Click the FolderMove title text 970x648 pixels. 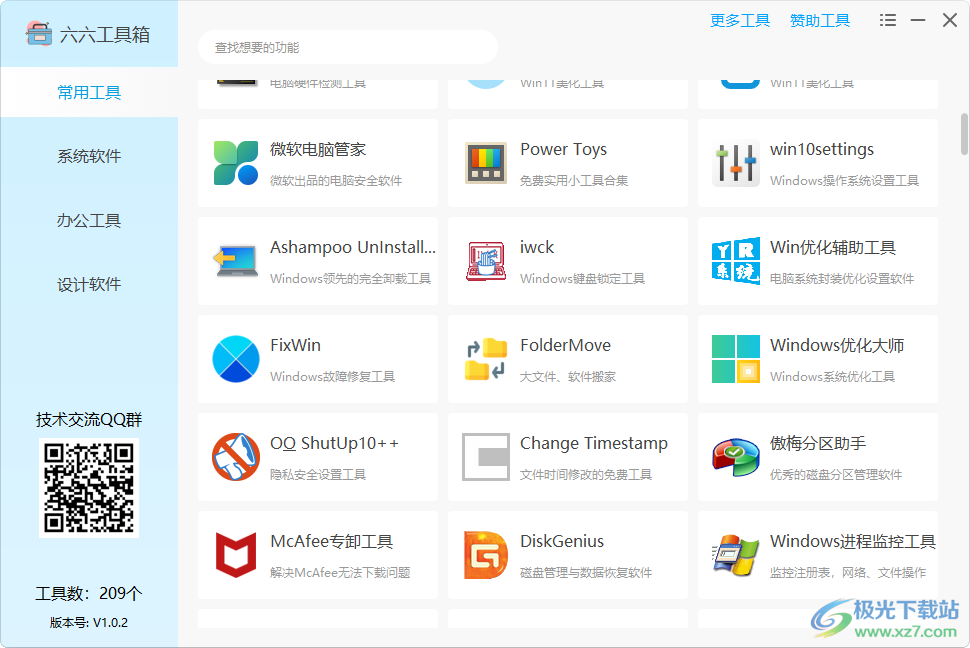point(565,345)
